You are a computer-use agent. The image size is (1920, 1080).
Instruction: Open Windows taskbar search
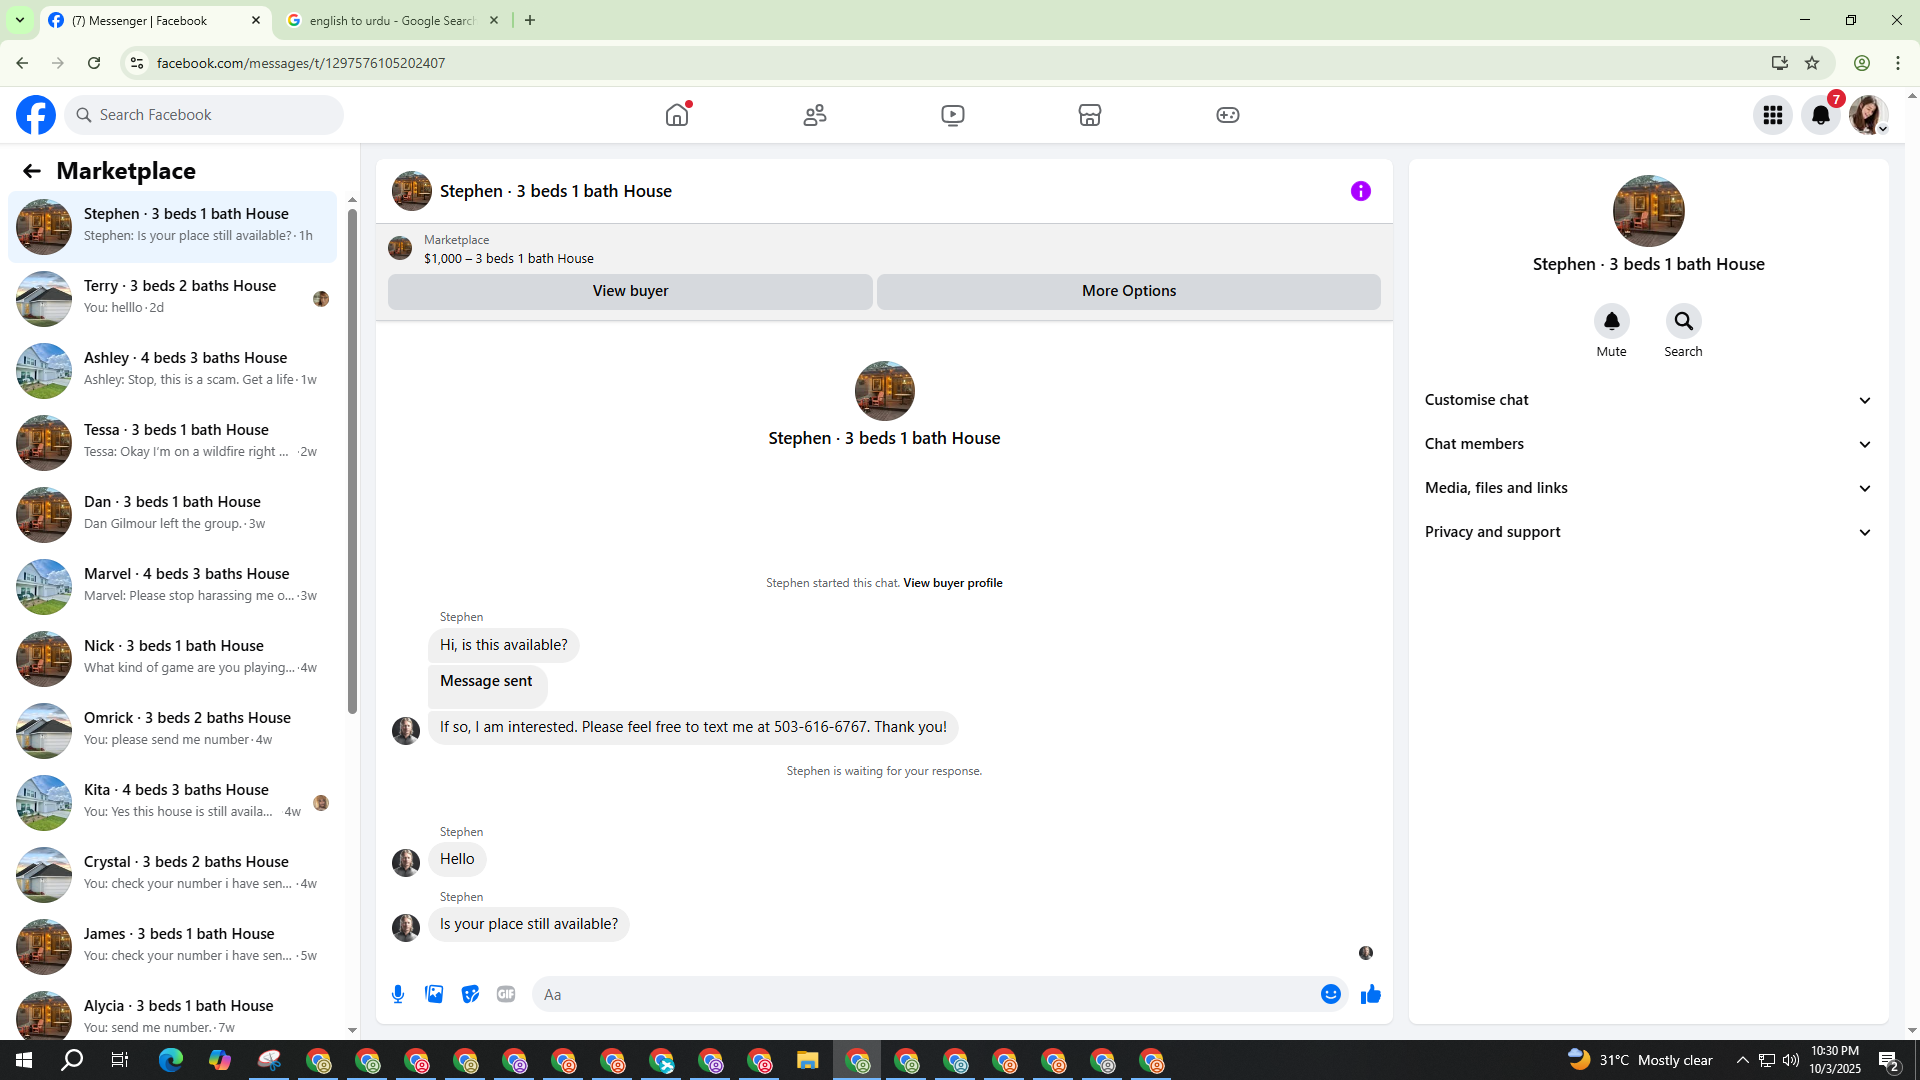coord(72,1060)
